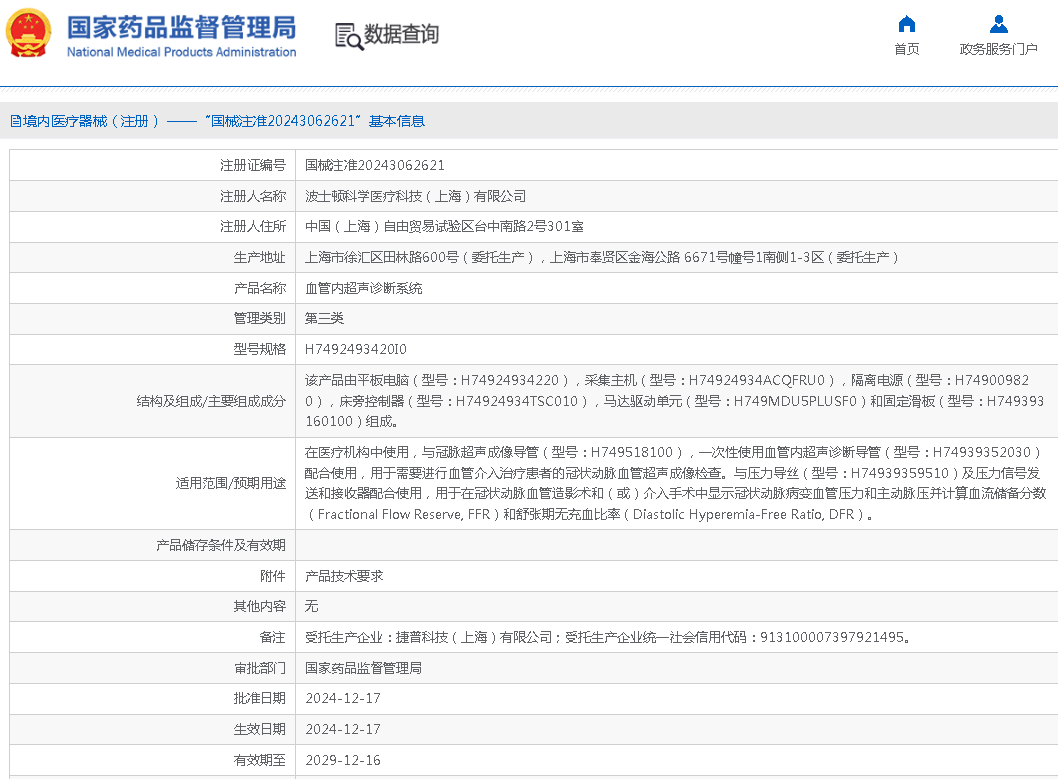
Task: Click the 有效期至 date 2029-12-16
Action: (x=342, y=760)
